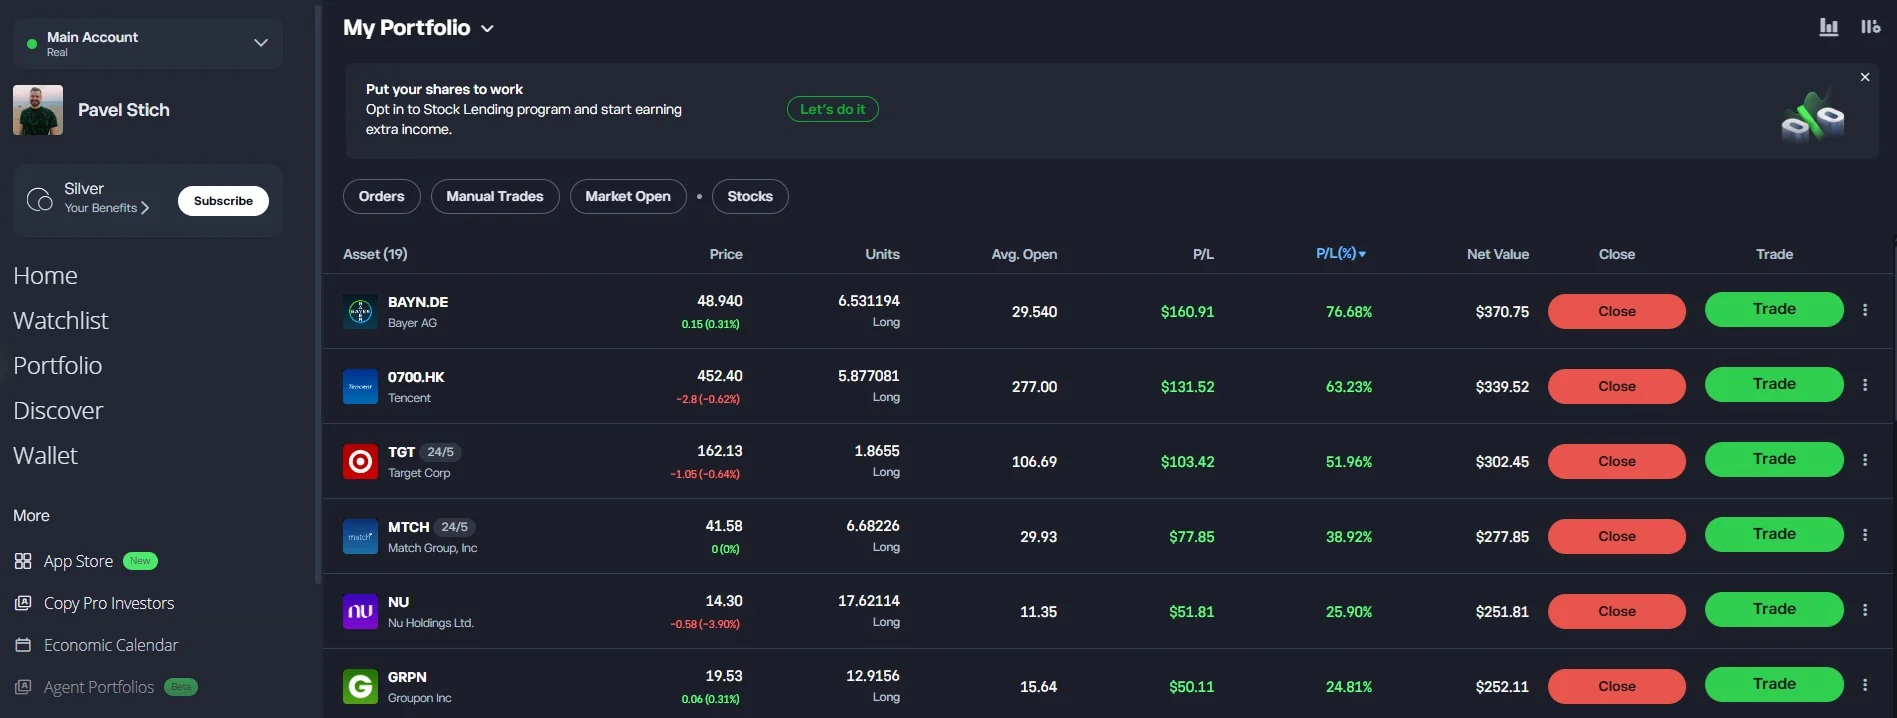Click the Groupon logo icon

360,687
